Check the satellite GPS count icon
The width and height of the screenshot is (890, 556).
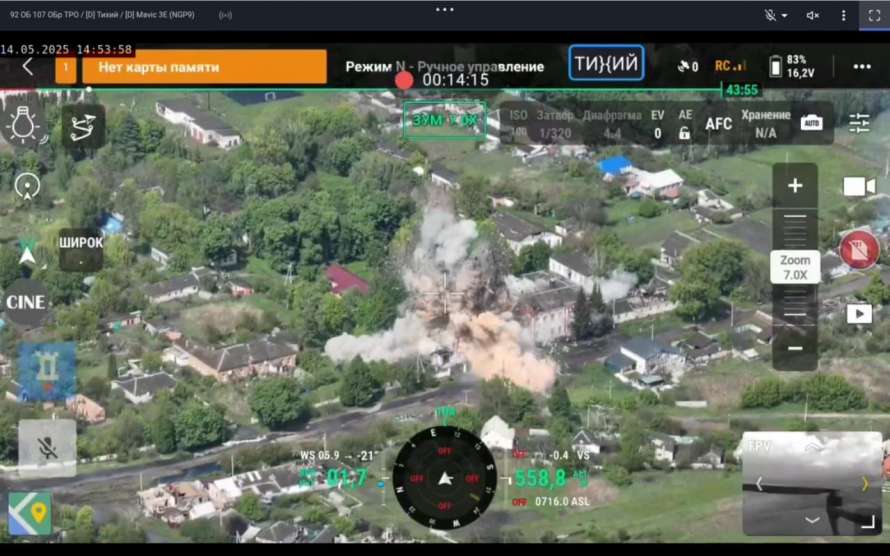(x=687, y=66)
